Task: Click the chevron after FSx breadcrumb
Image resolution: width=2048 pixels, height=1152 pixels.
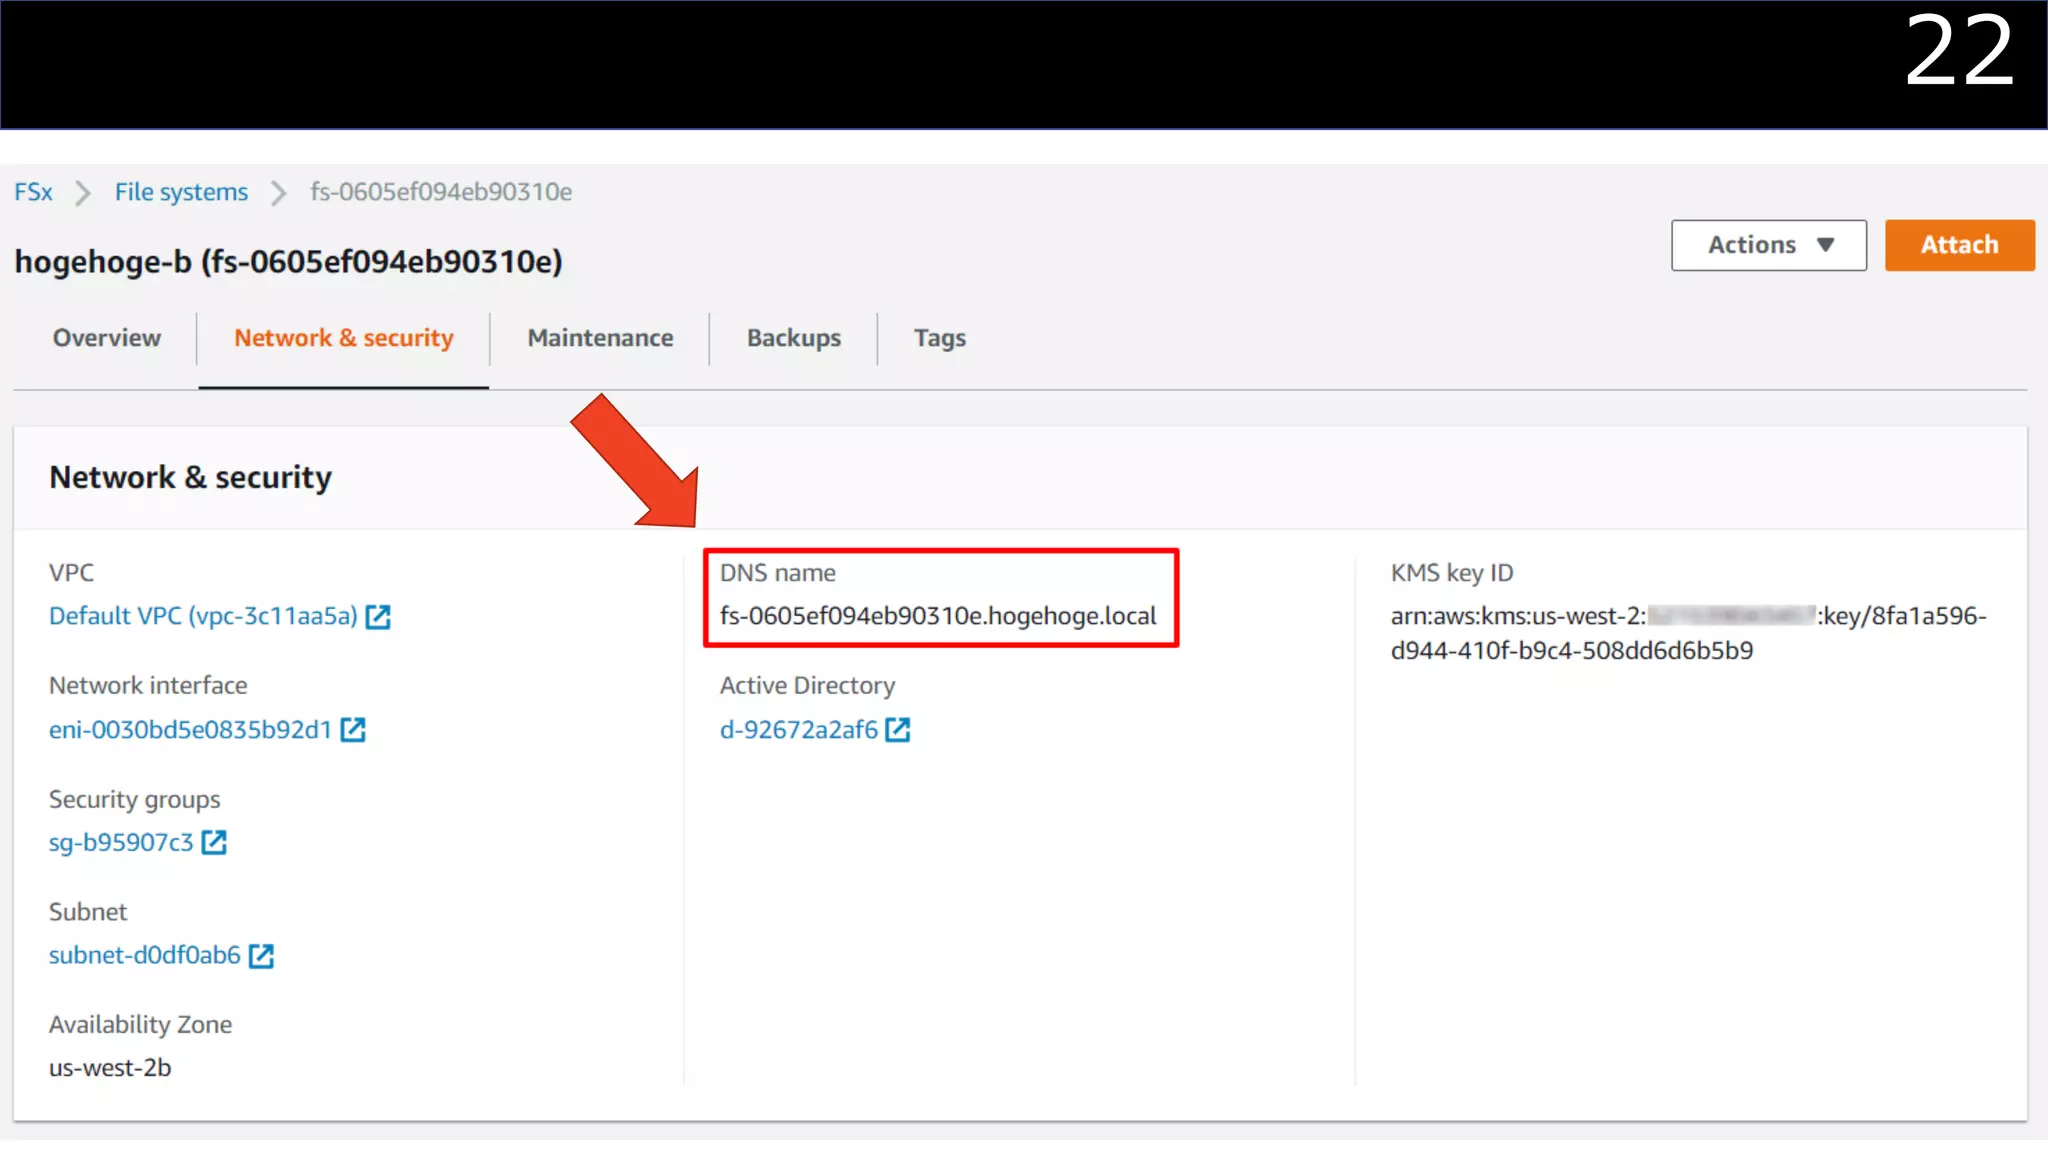Action: (x=83, y=193)
